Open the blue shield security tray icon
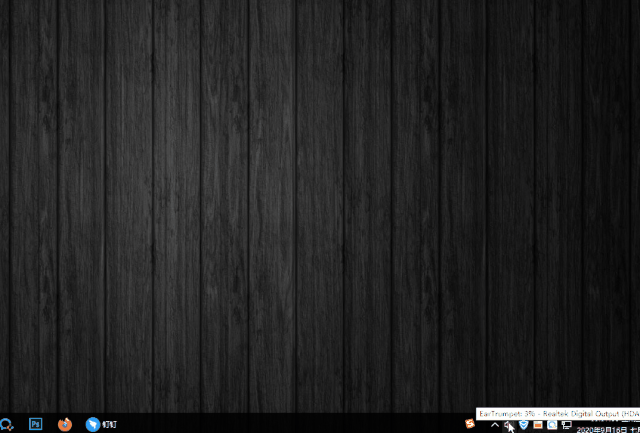 (x=524, y=425)
